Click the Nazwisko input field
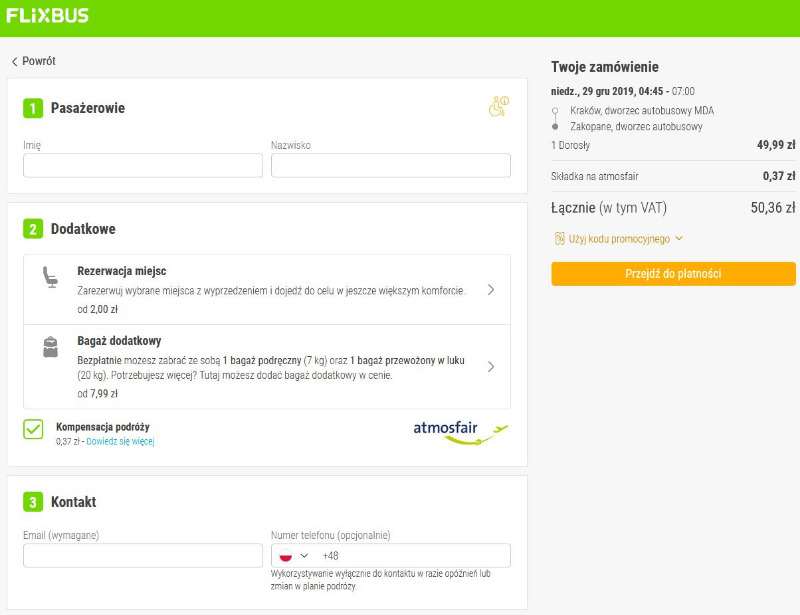Screen dimensions: 800x615 [389, 165]
